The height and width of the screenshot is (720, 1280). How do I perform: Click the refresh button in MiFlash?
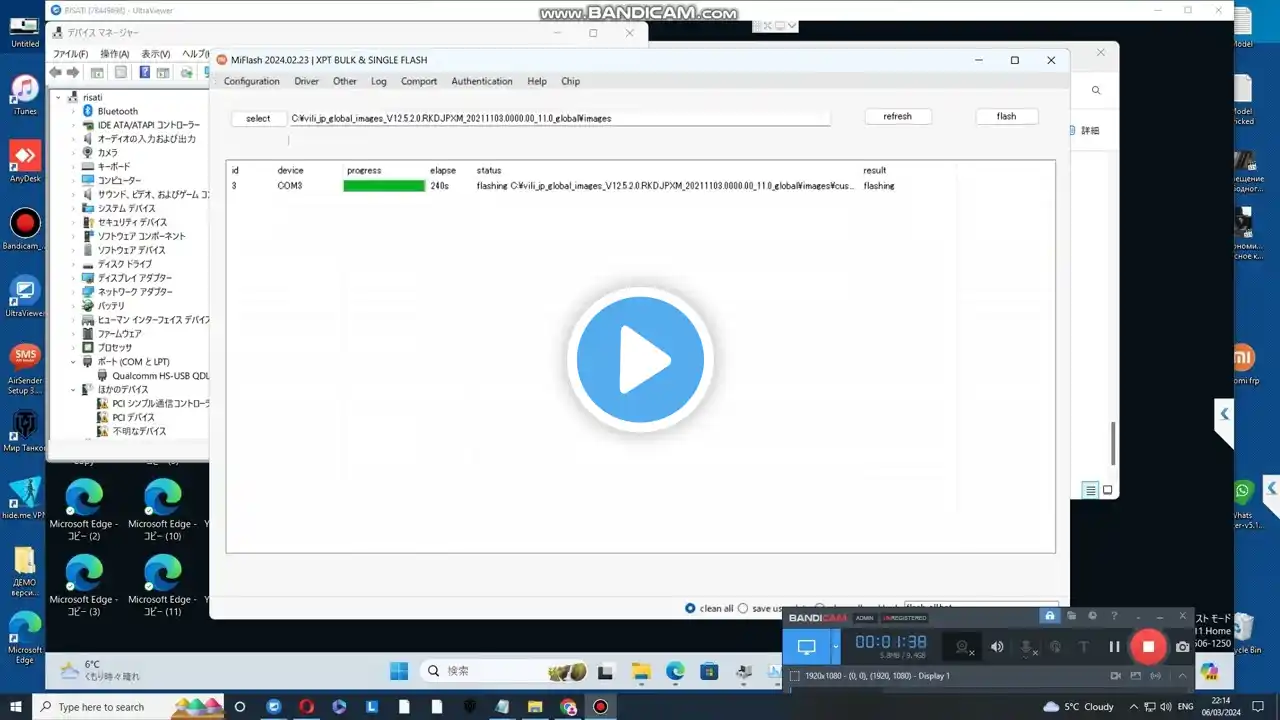coord(898,116)
